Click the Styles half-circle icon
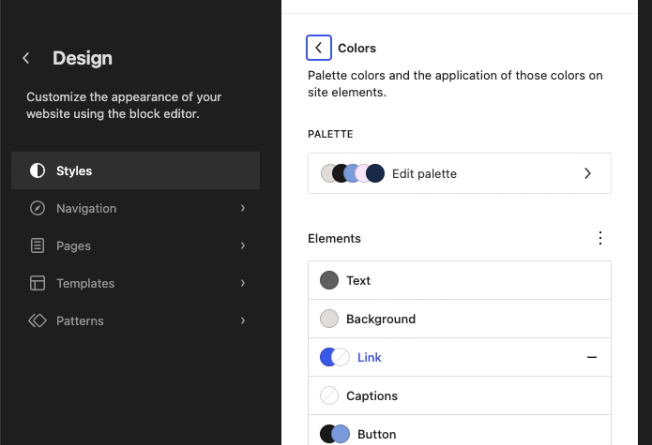 click(38, 171)
